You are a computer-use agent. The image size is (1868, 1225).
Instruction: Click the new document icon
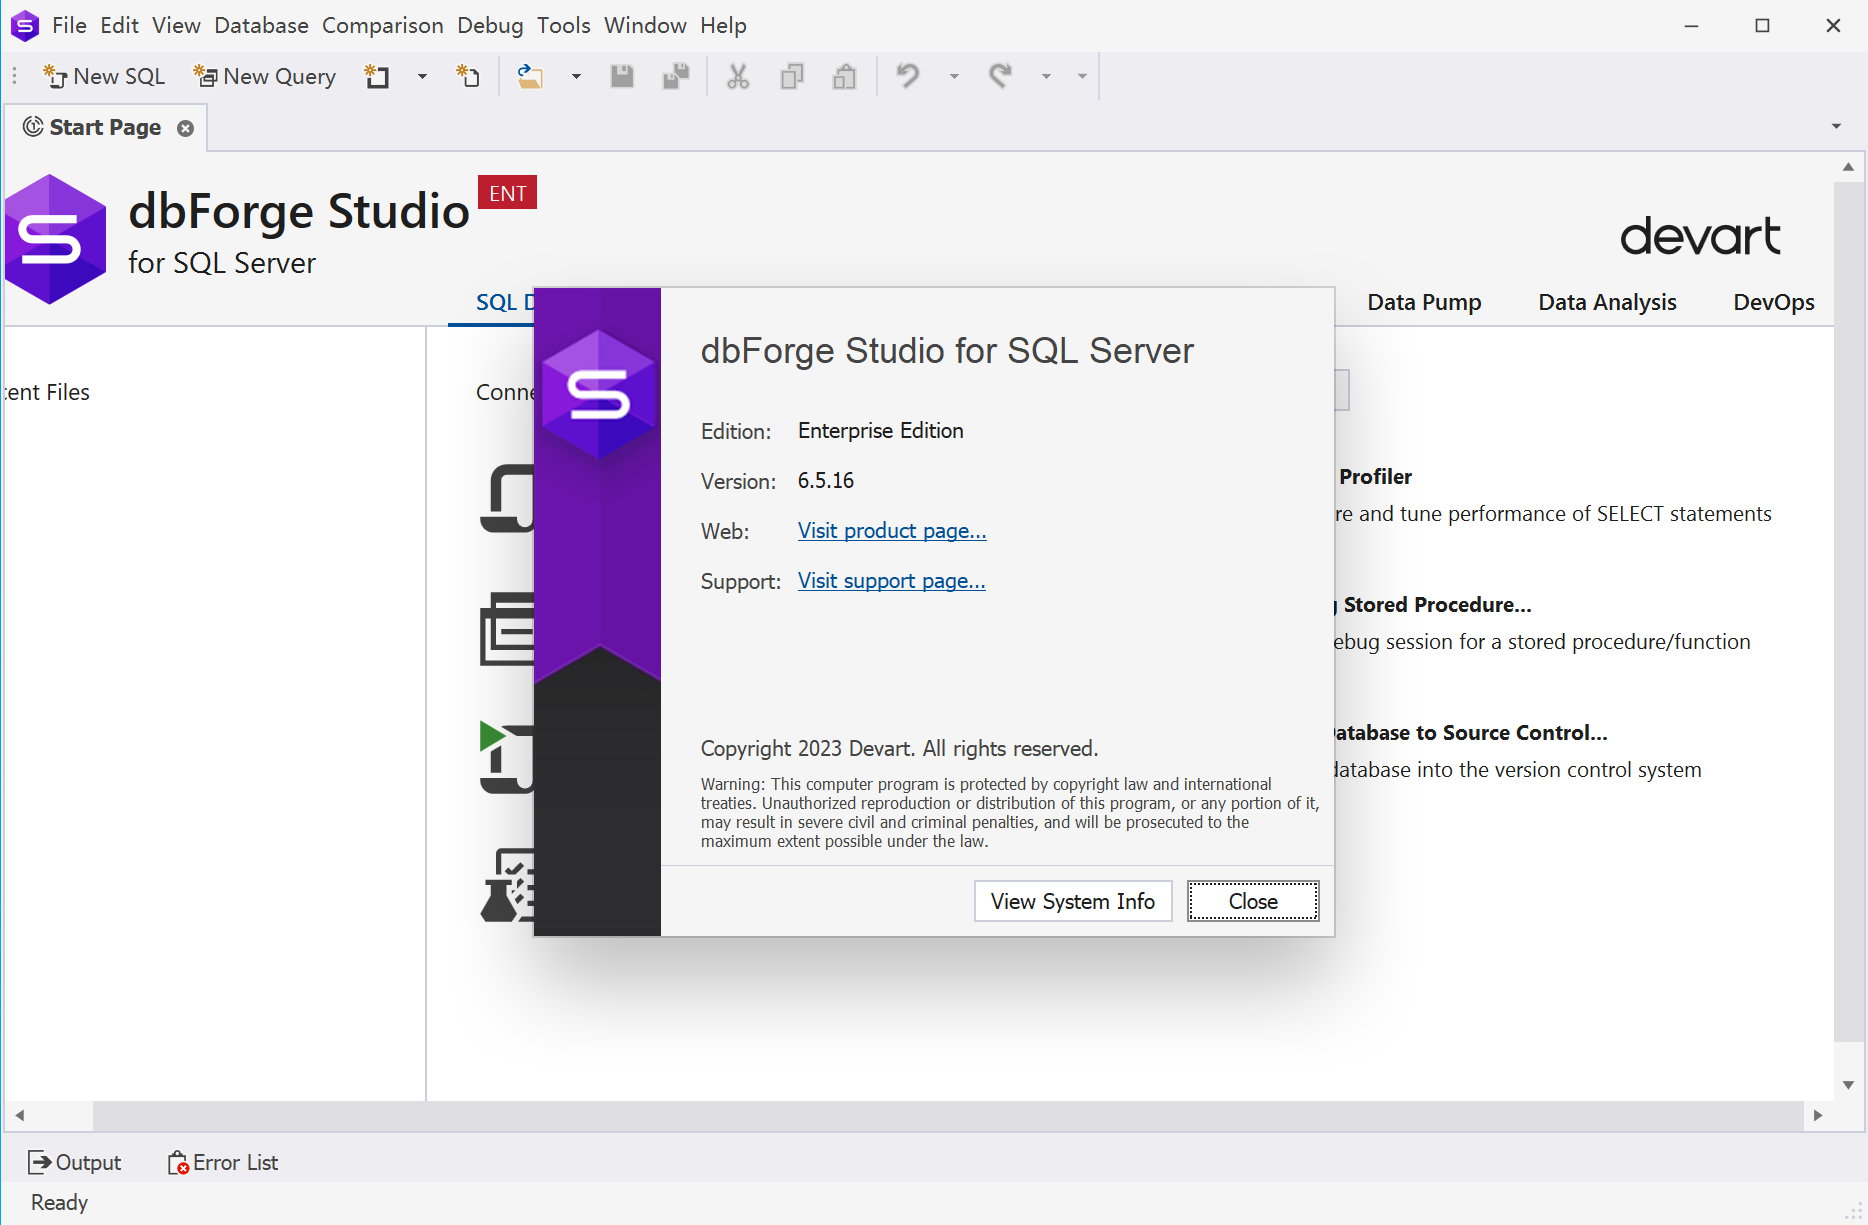(468, 77)
